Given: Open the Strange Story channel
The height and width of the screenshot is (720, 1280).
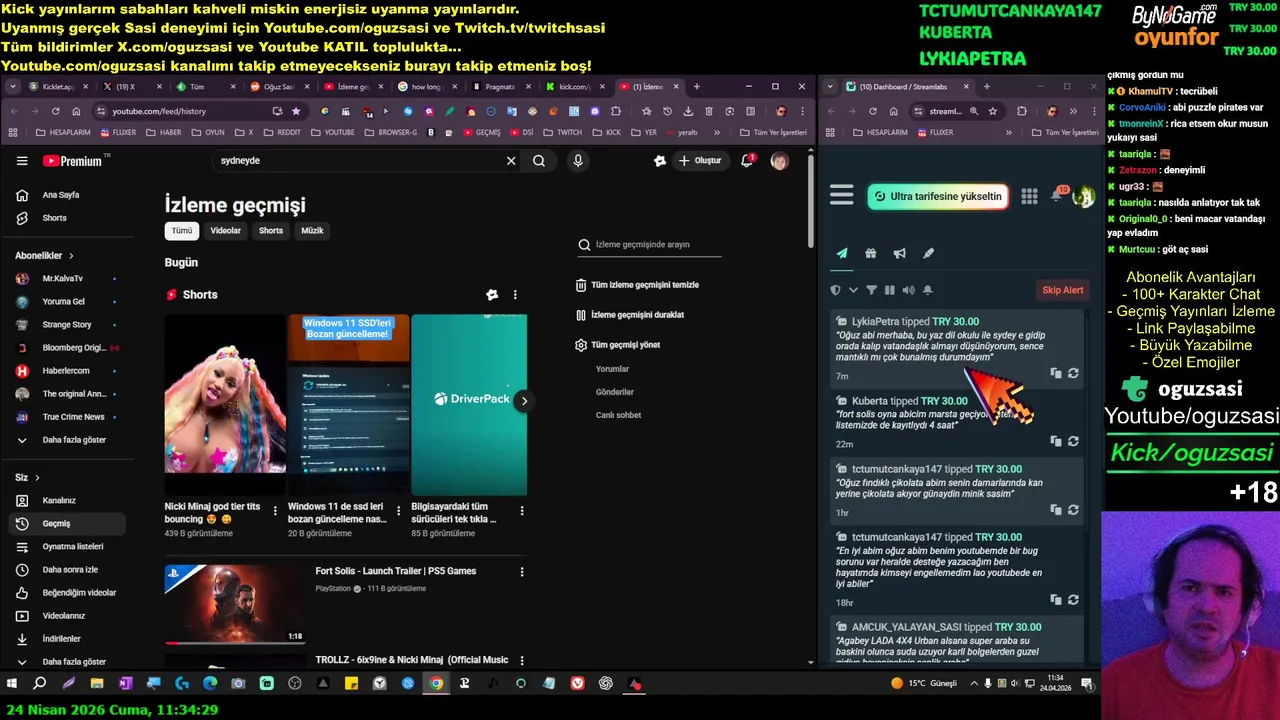Looking at the screenshot, I should click(66, 325).
